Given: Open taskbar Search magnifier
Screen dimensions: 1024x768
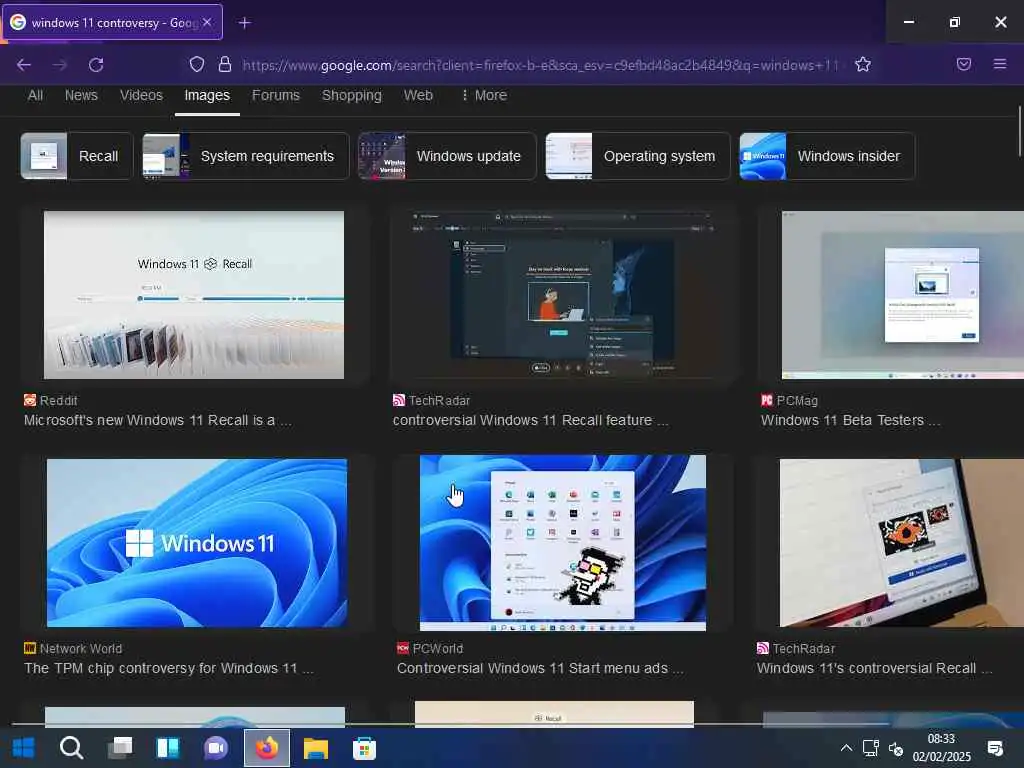Looking at the screenshot, I should [71, 748].
